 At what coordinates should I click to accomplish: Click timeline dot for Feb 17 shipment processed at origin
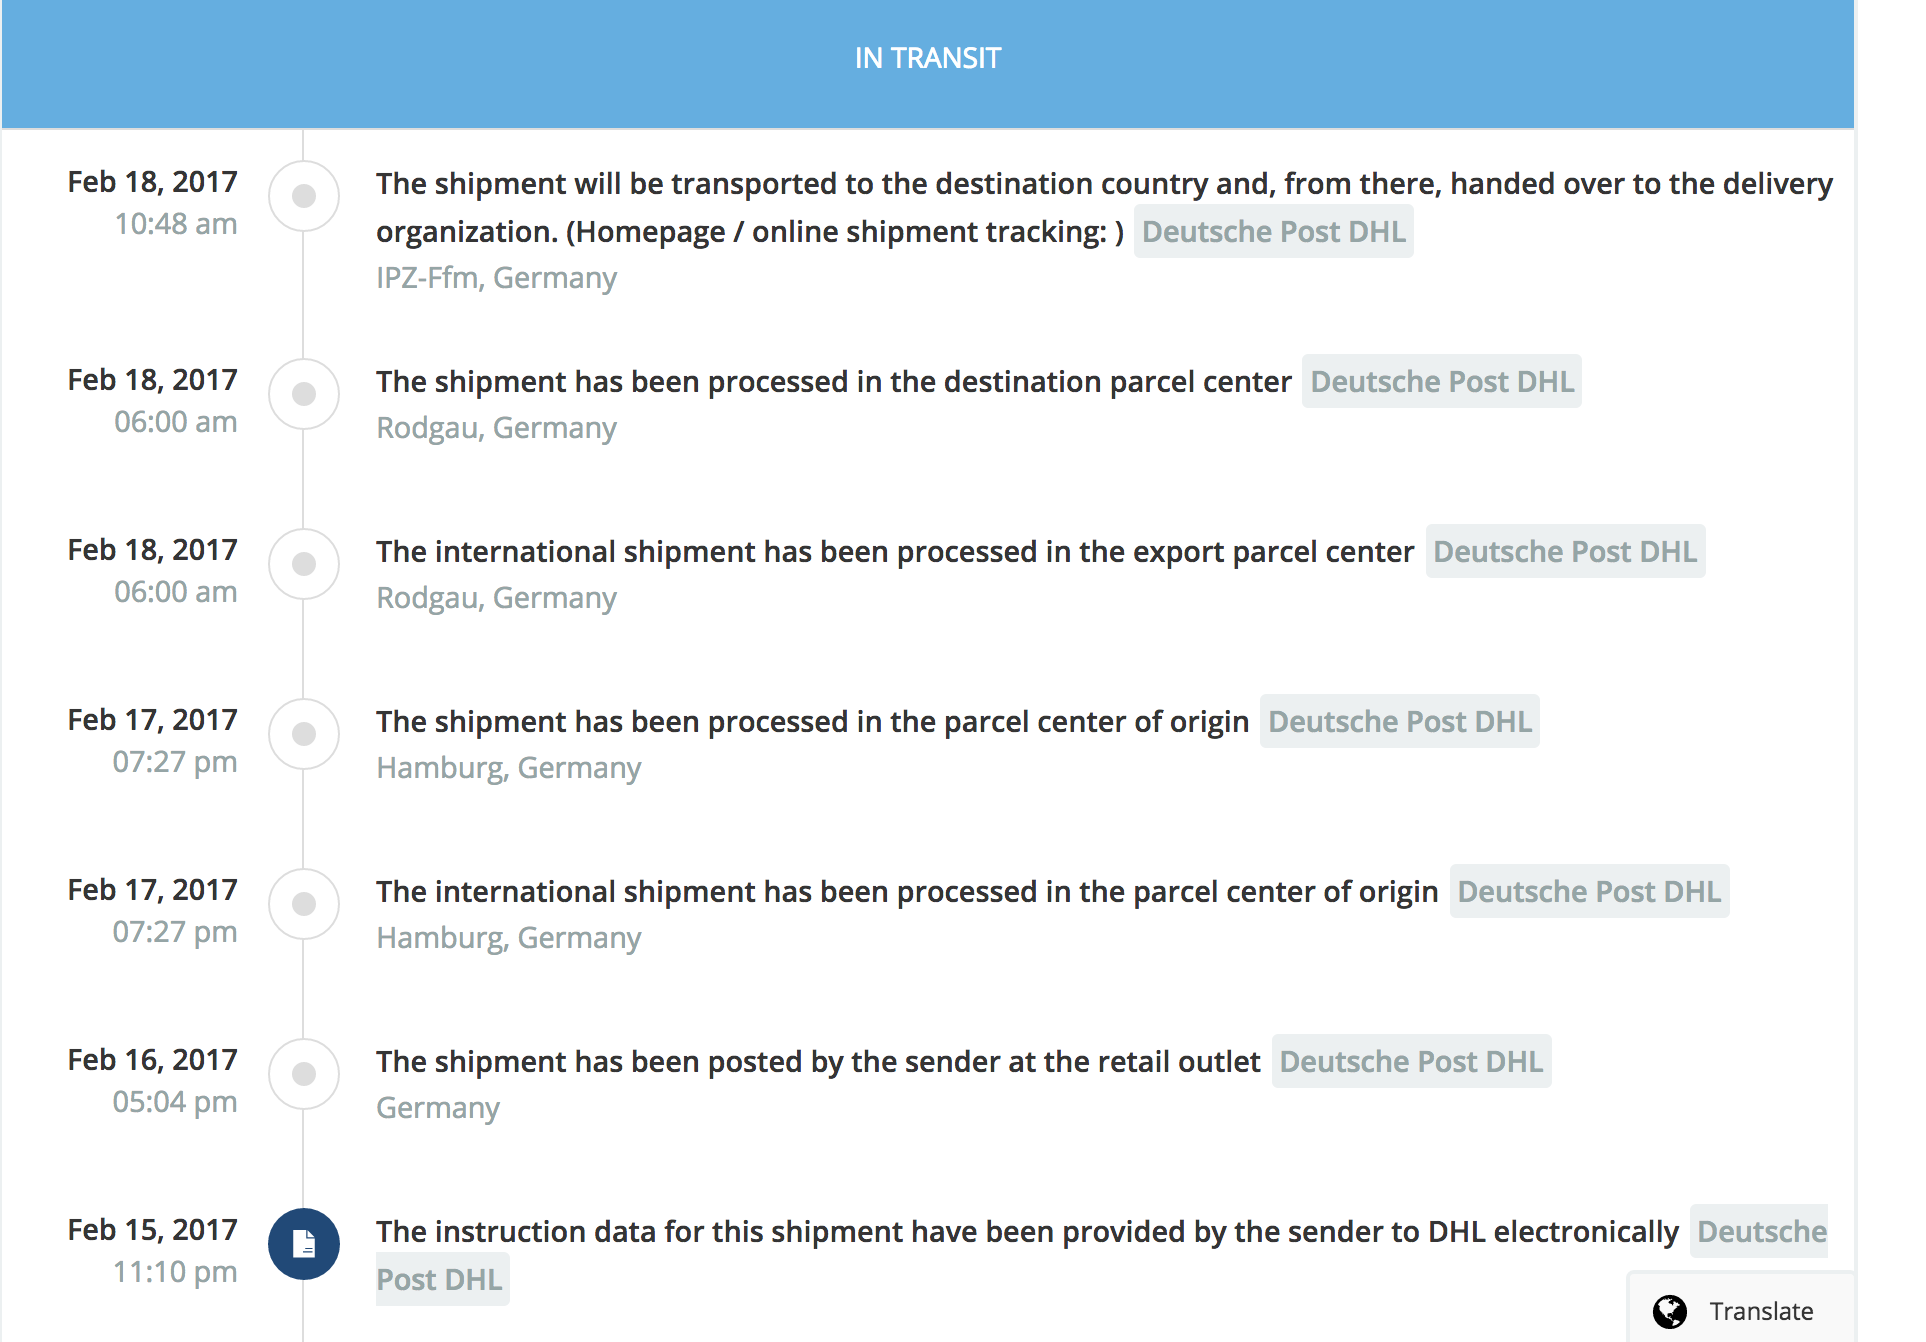(x=304, y=734)
